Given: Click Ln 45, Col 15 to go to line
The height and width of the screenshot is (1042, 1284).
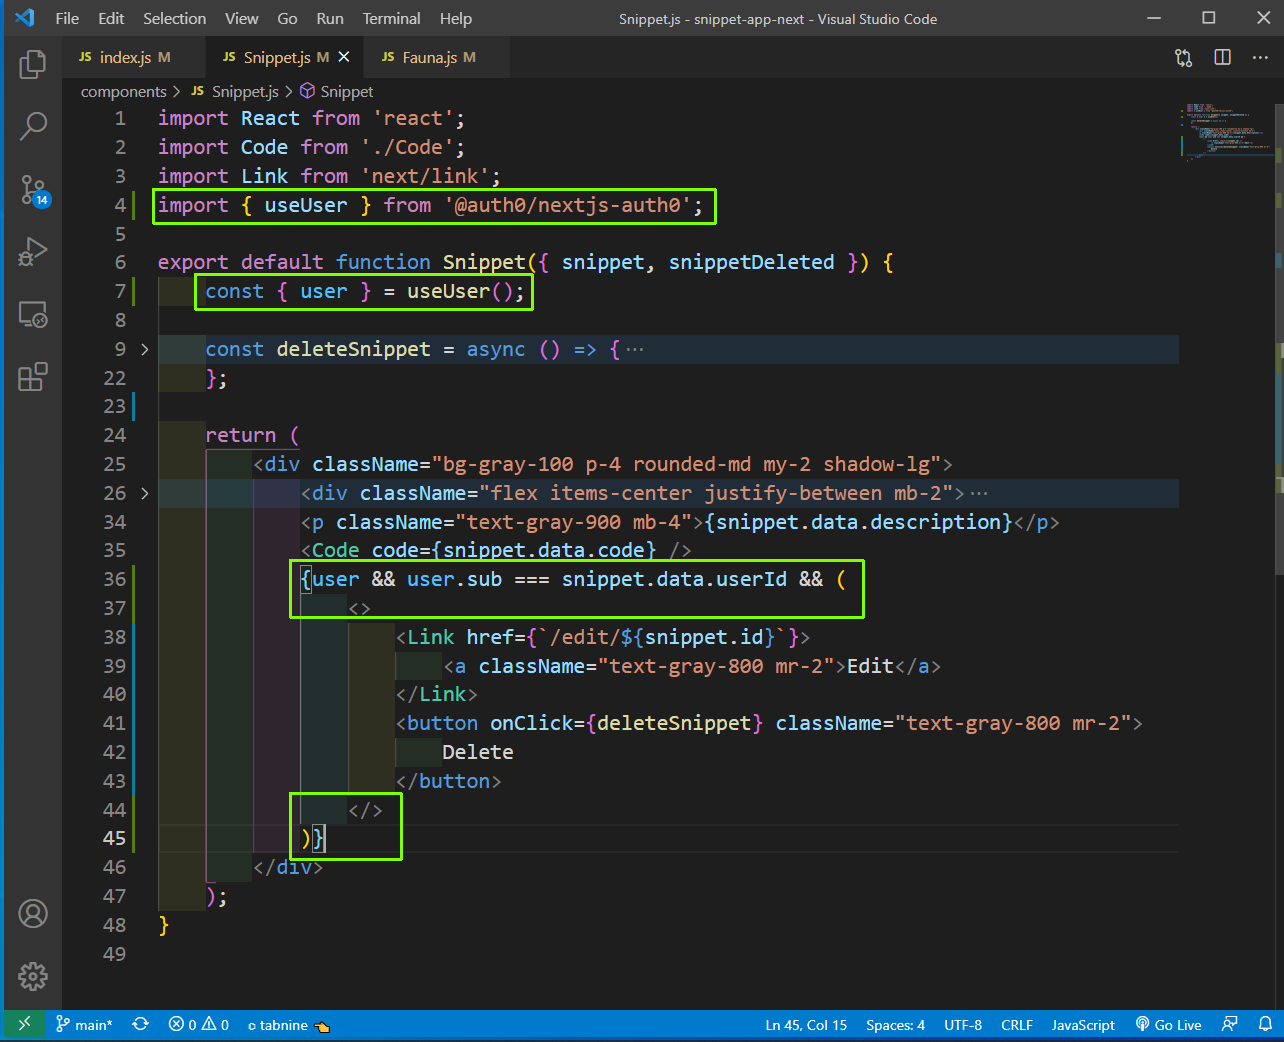Looking at the screenshot, I should click(x=806, y=1025).
